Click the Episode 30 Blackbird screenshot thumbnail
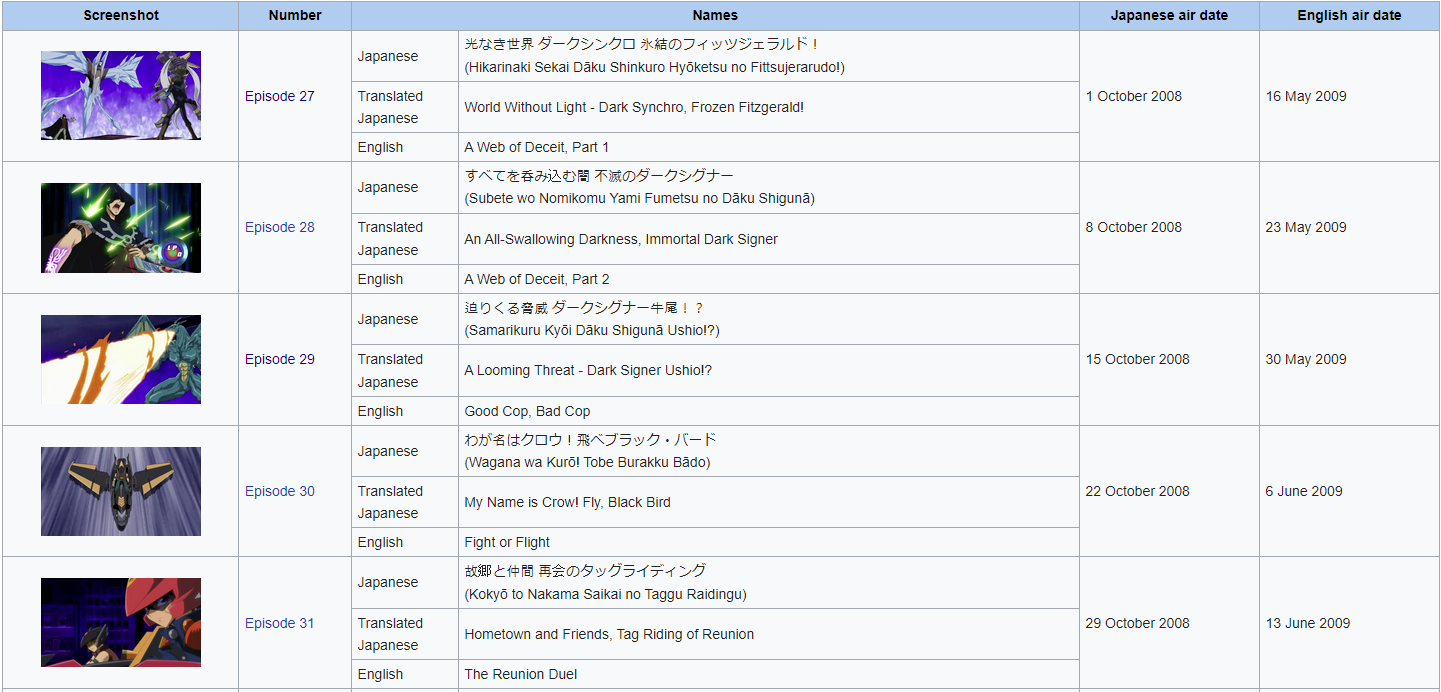The height and width of the screenshot is (692, 1441). coord(121,491)
